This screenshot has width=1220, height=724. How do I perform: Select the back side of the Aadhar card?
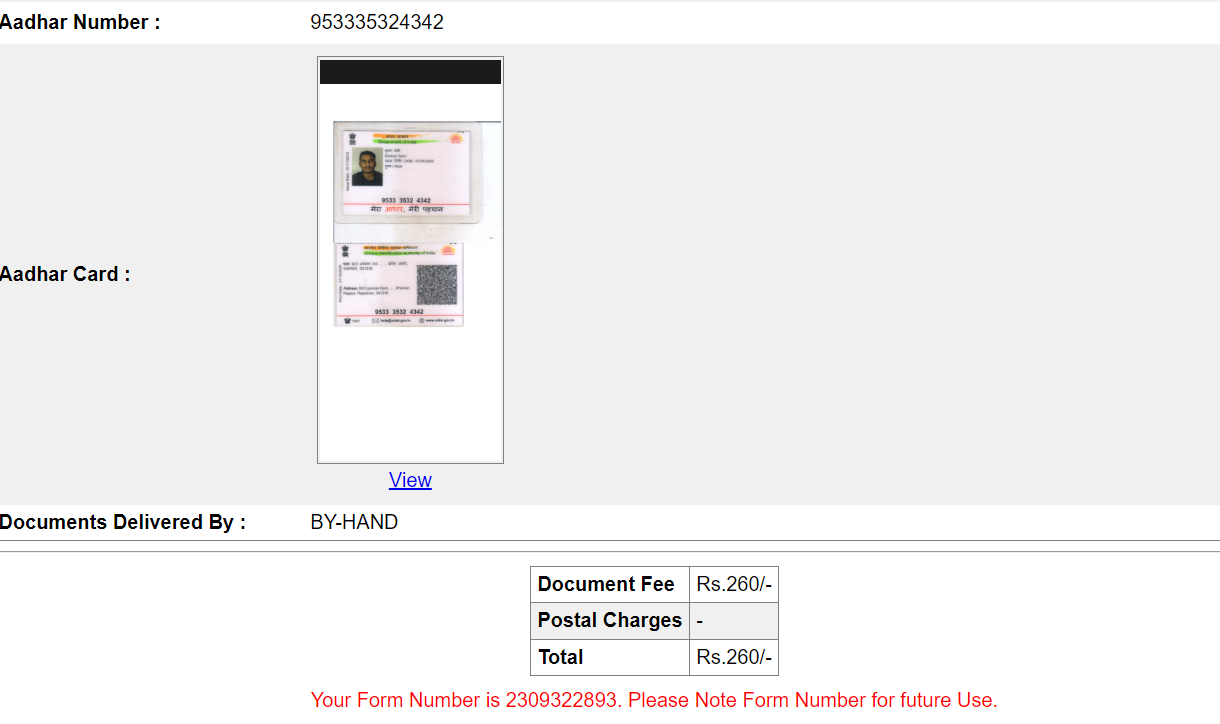pos(399,284)
